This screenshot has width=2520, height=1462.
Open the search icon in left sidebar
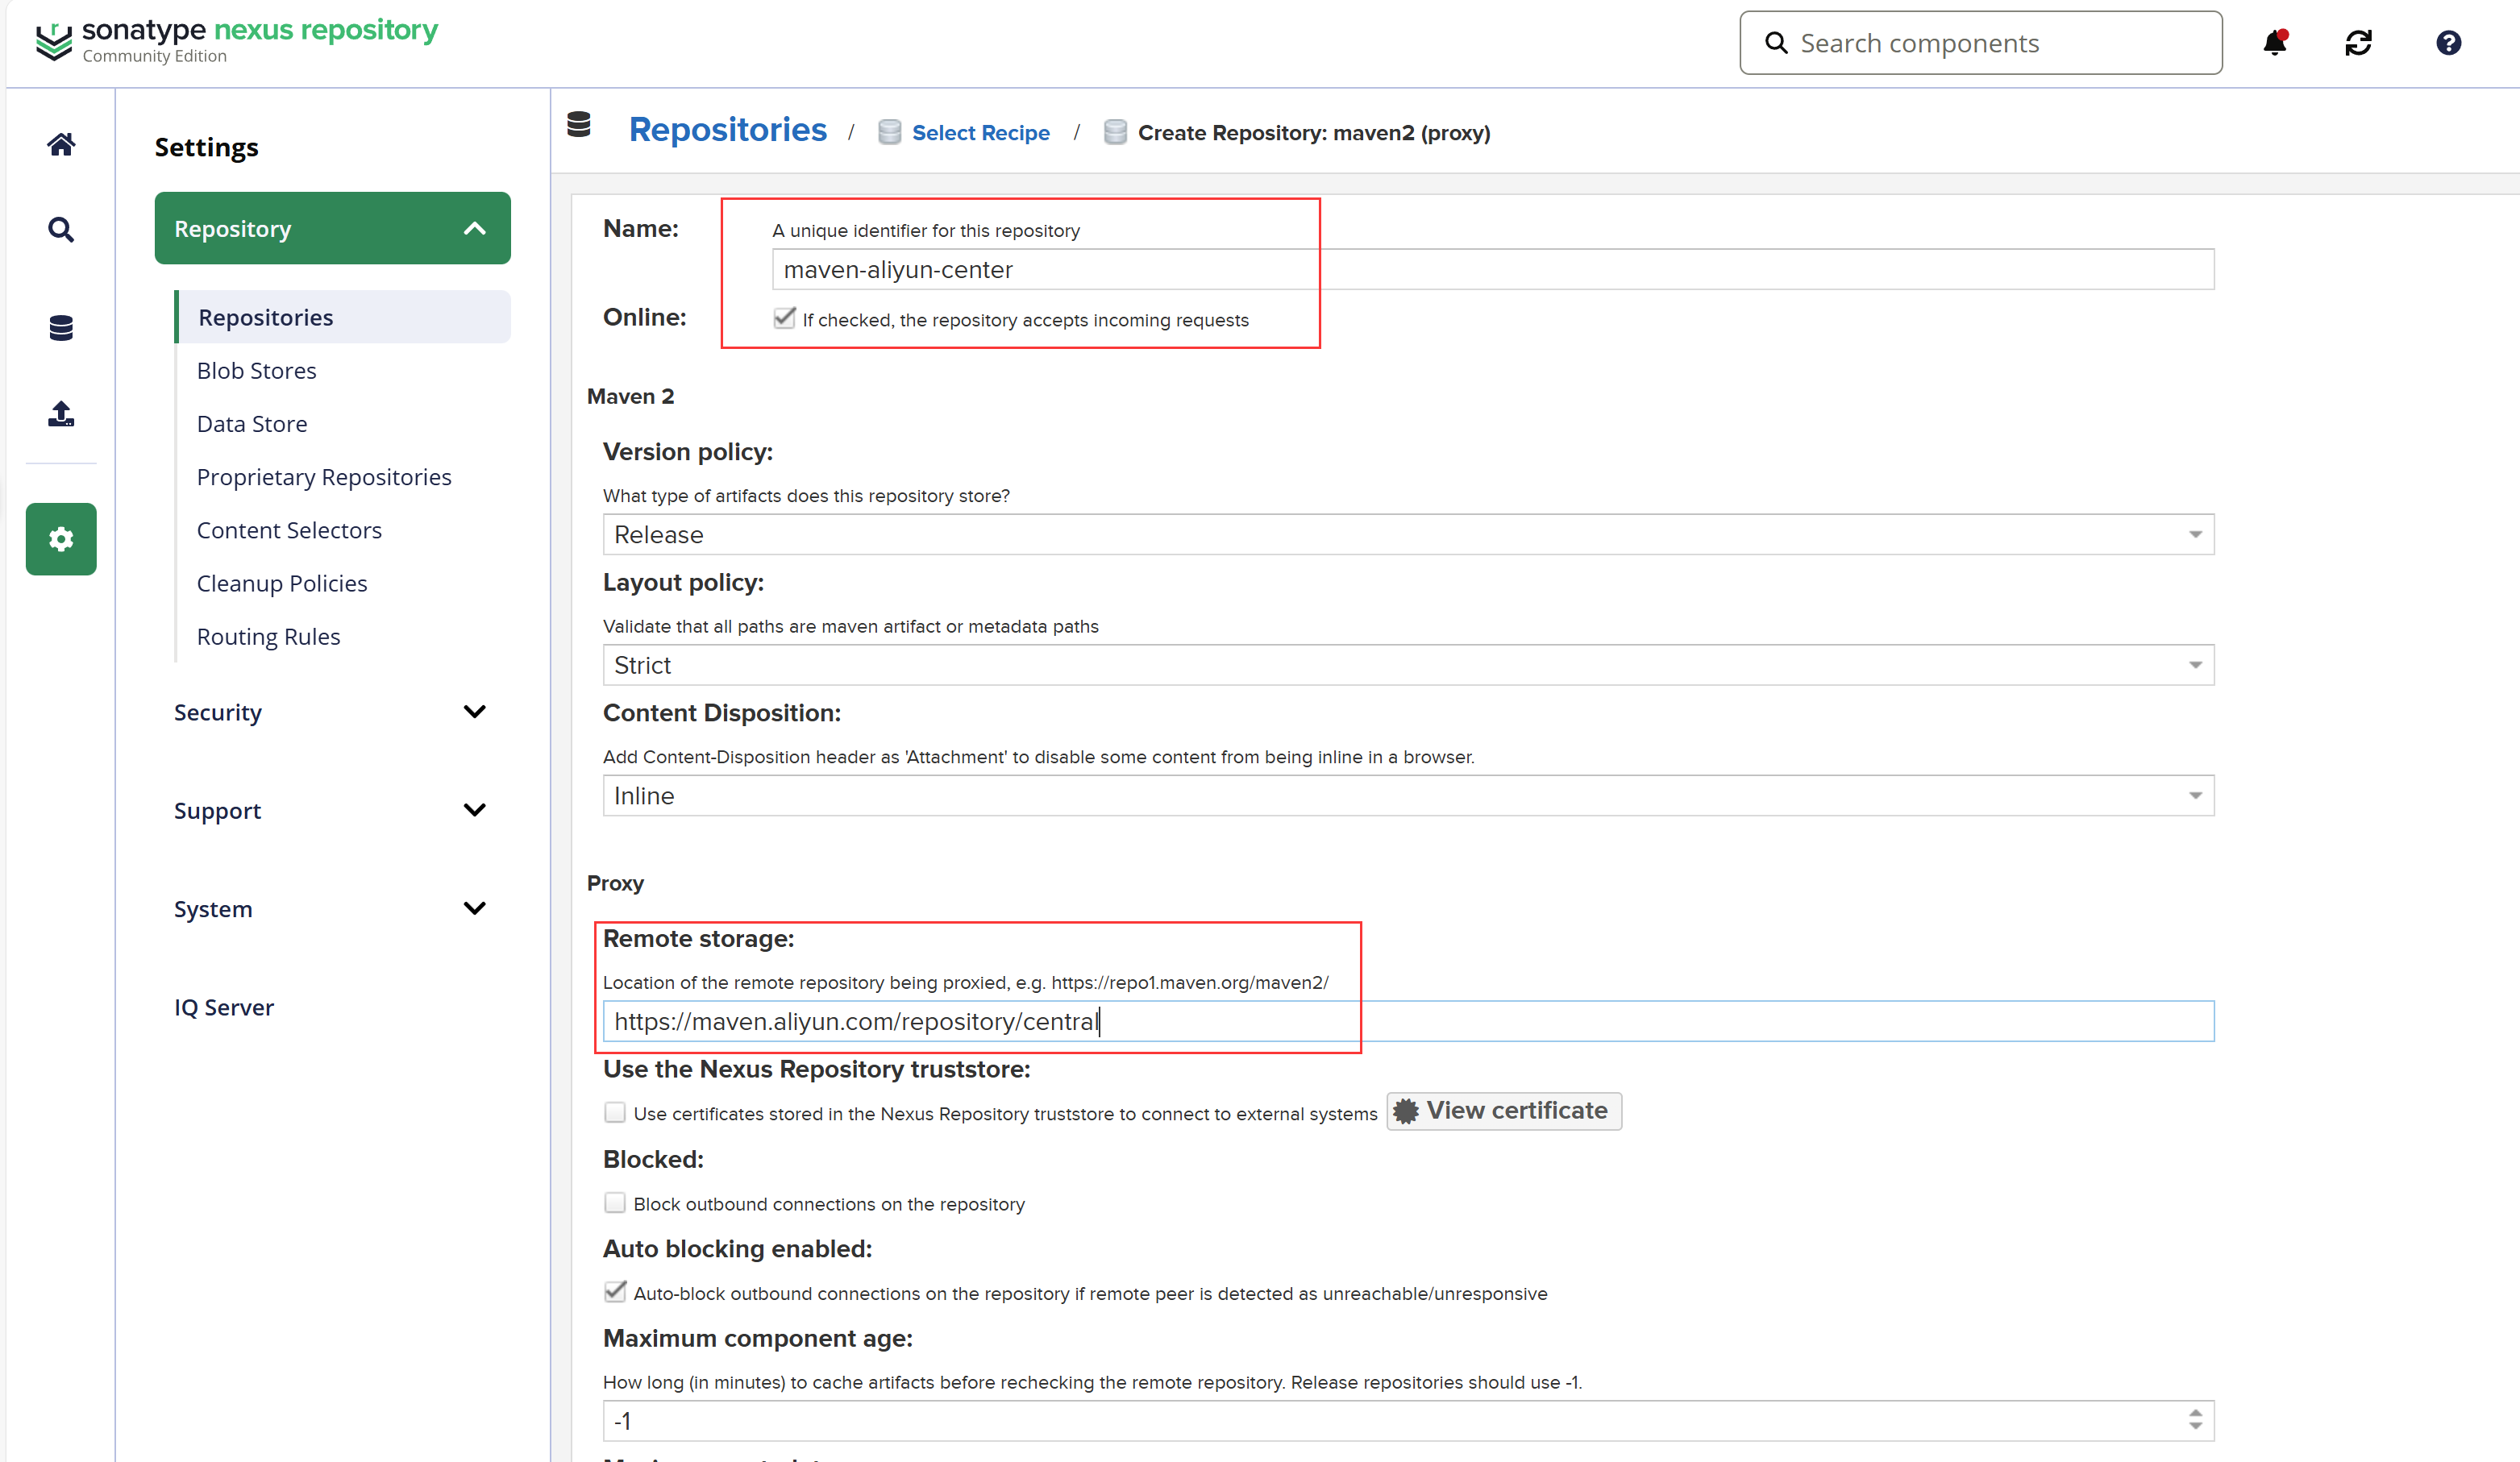click(61, 230)
